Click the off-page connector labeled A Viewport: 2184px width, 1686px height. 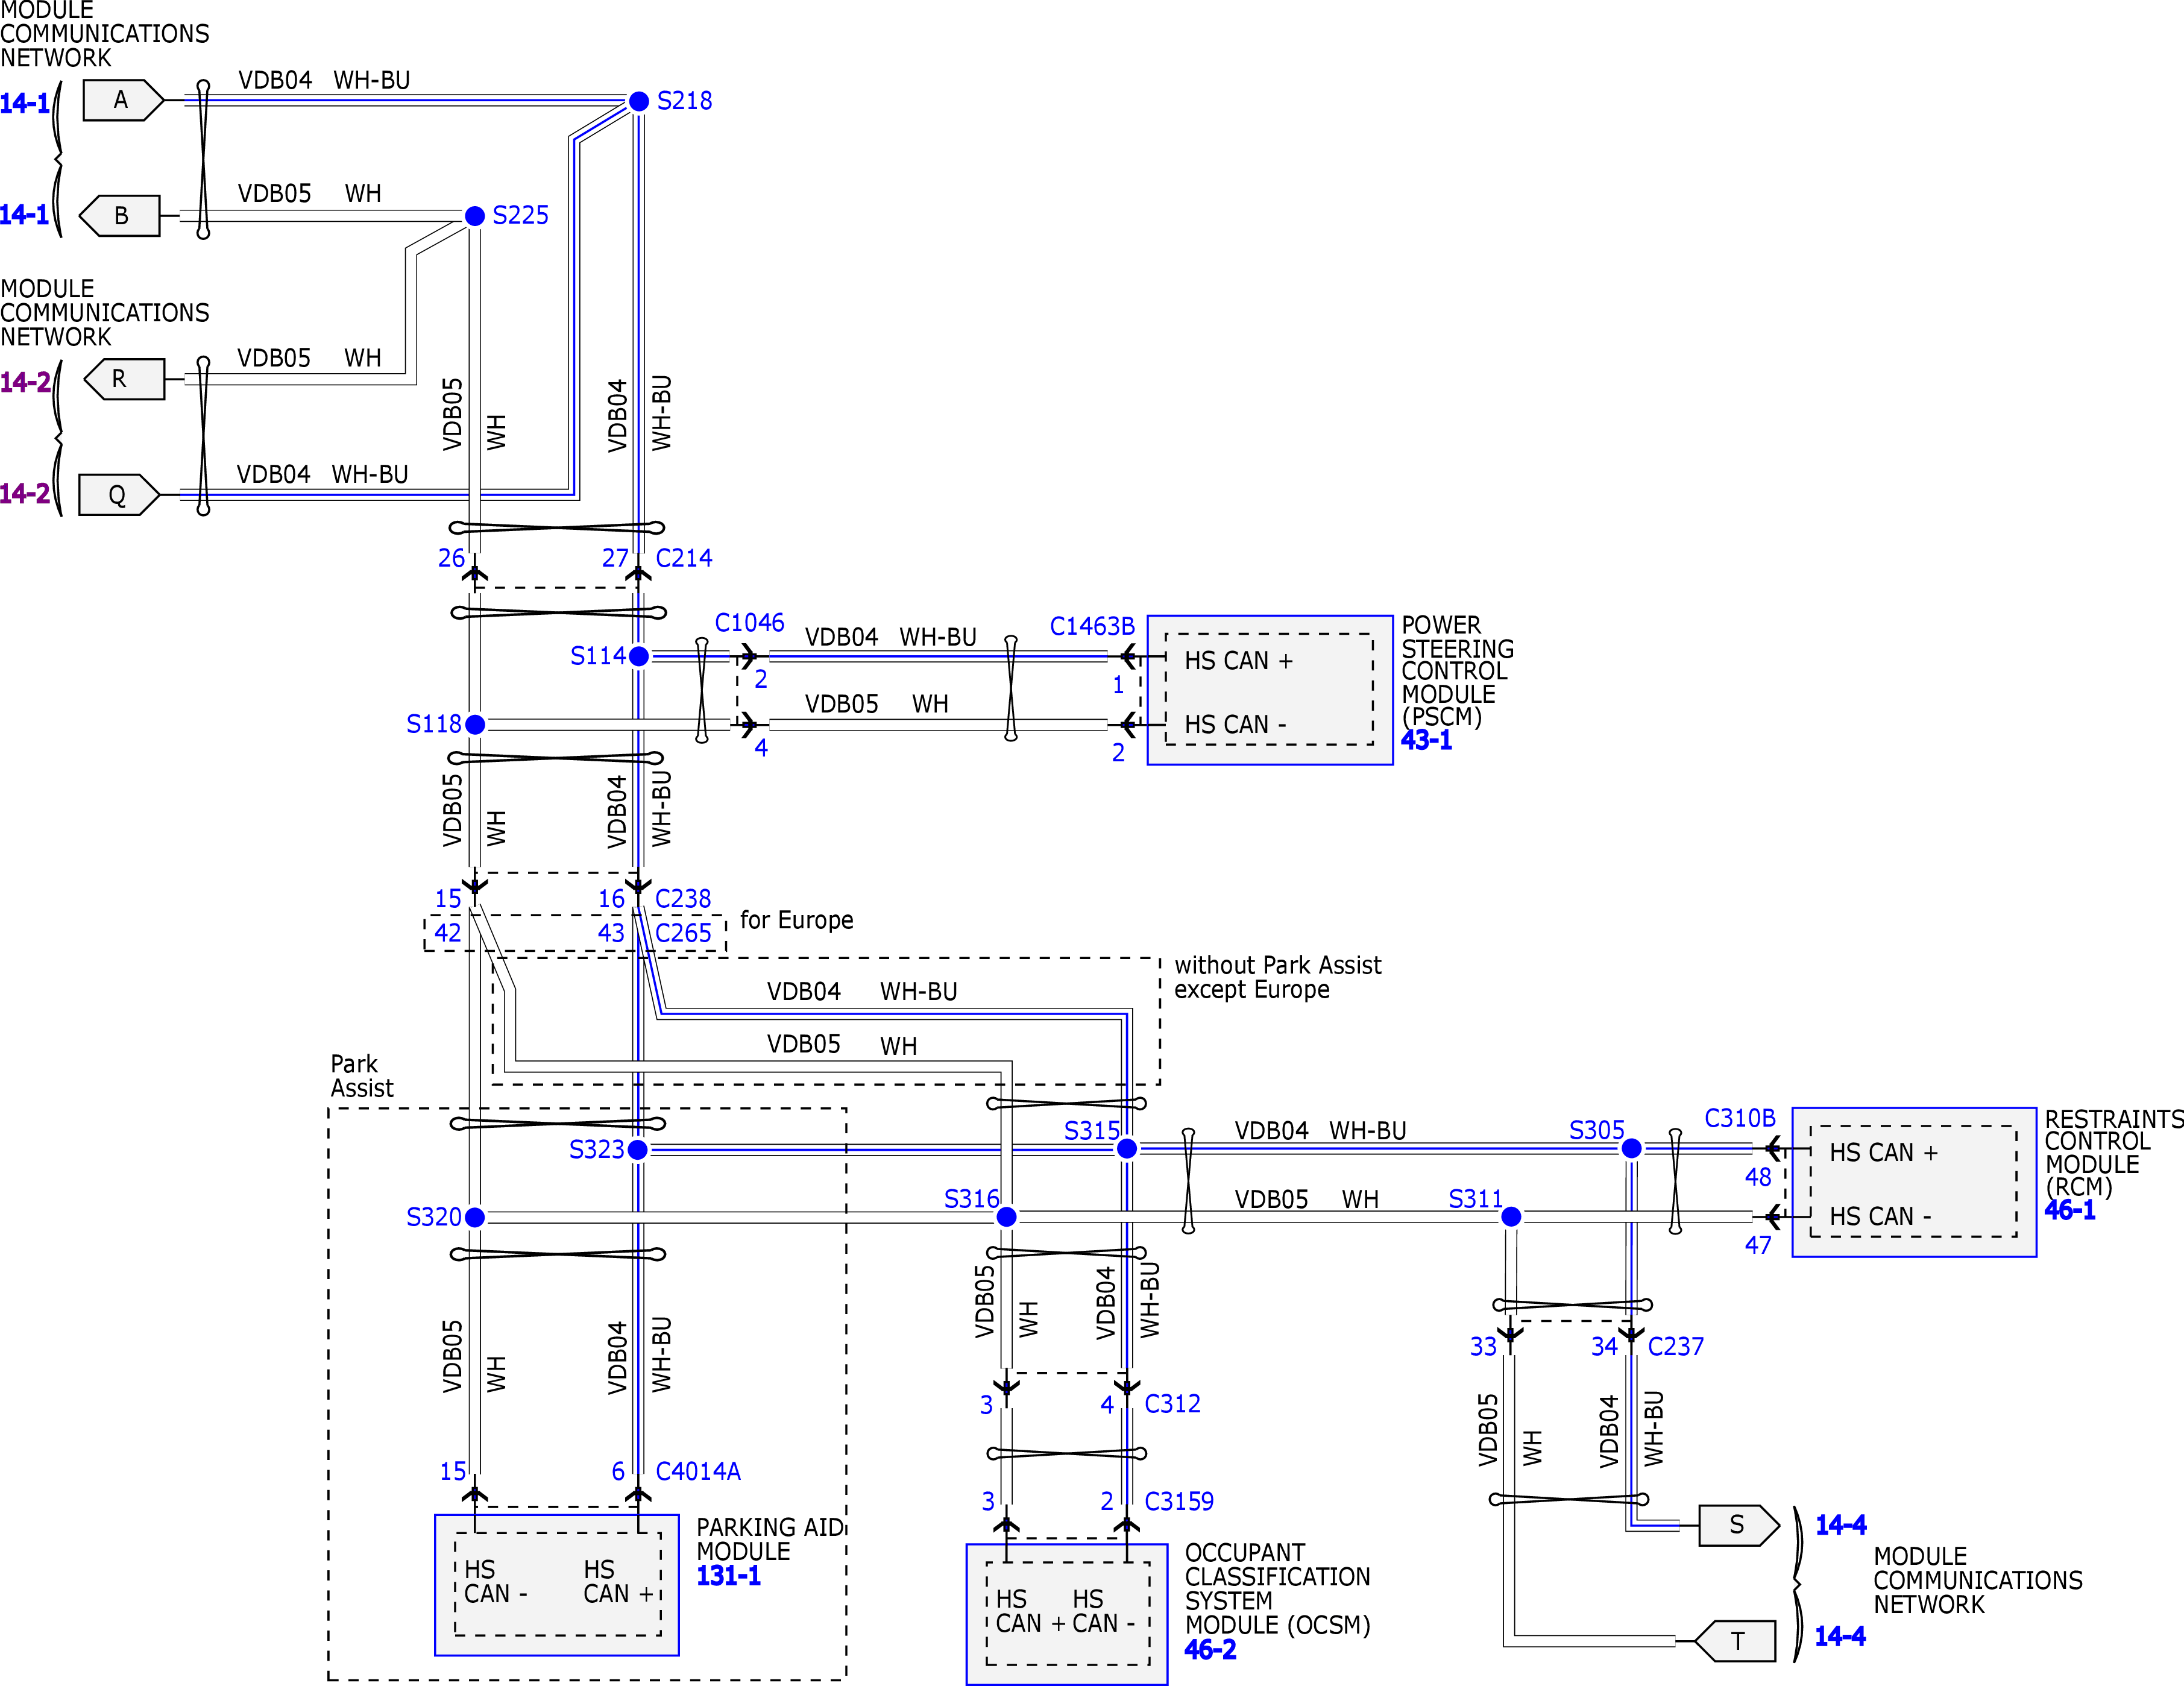[123, 100]
